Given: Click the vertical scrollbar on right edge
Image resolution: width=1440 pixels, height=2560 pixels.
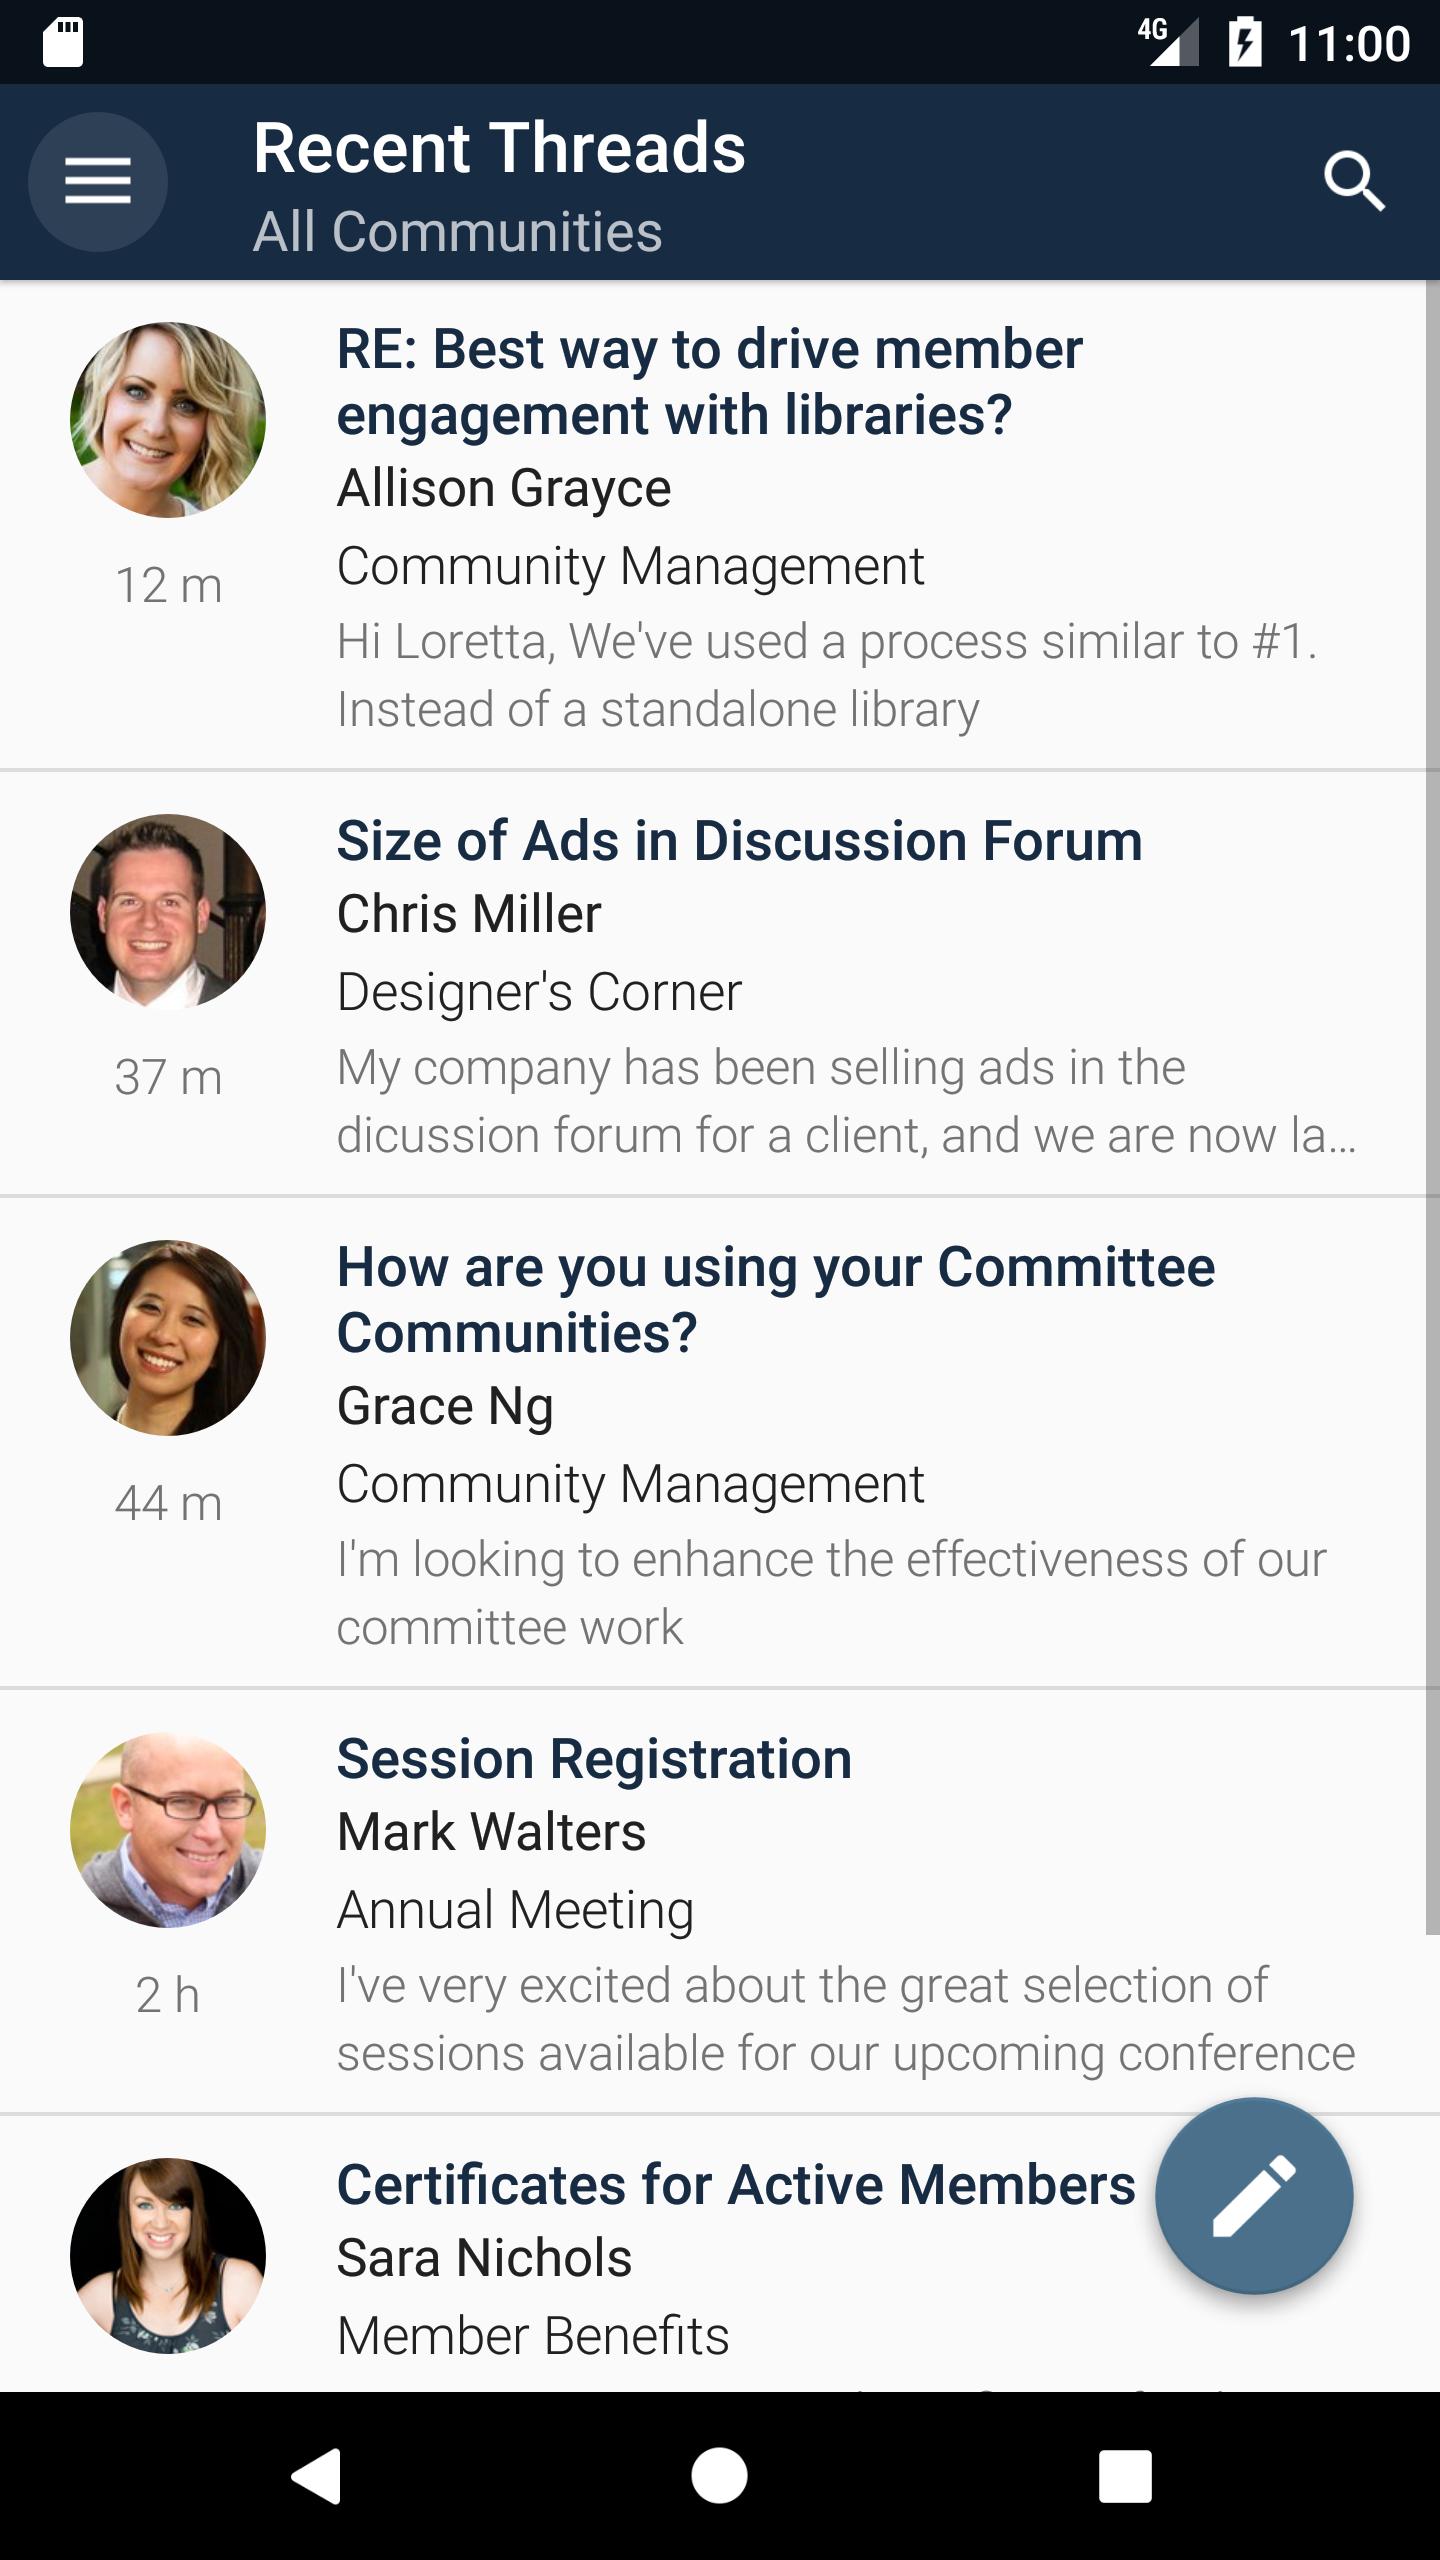Looking at the screenshot, I should (x=1432, y=1108).
